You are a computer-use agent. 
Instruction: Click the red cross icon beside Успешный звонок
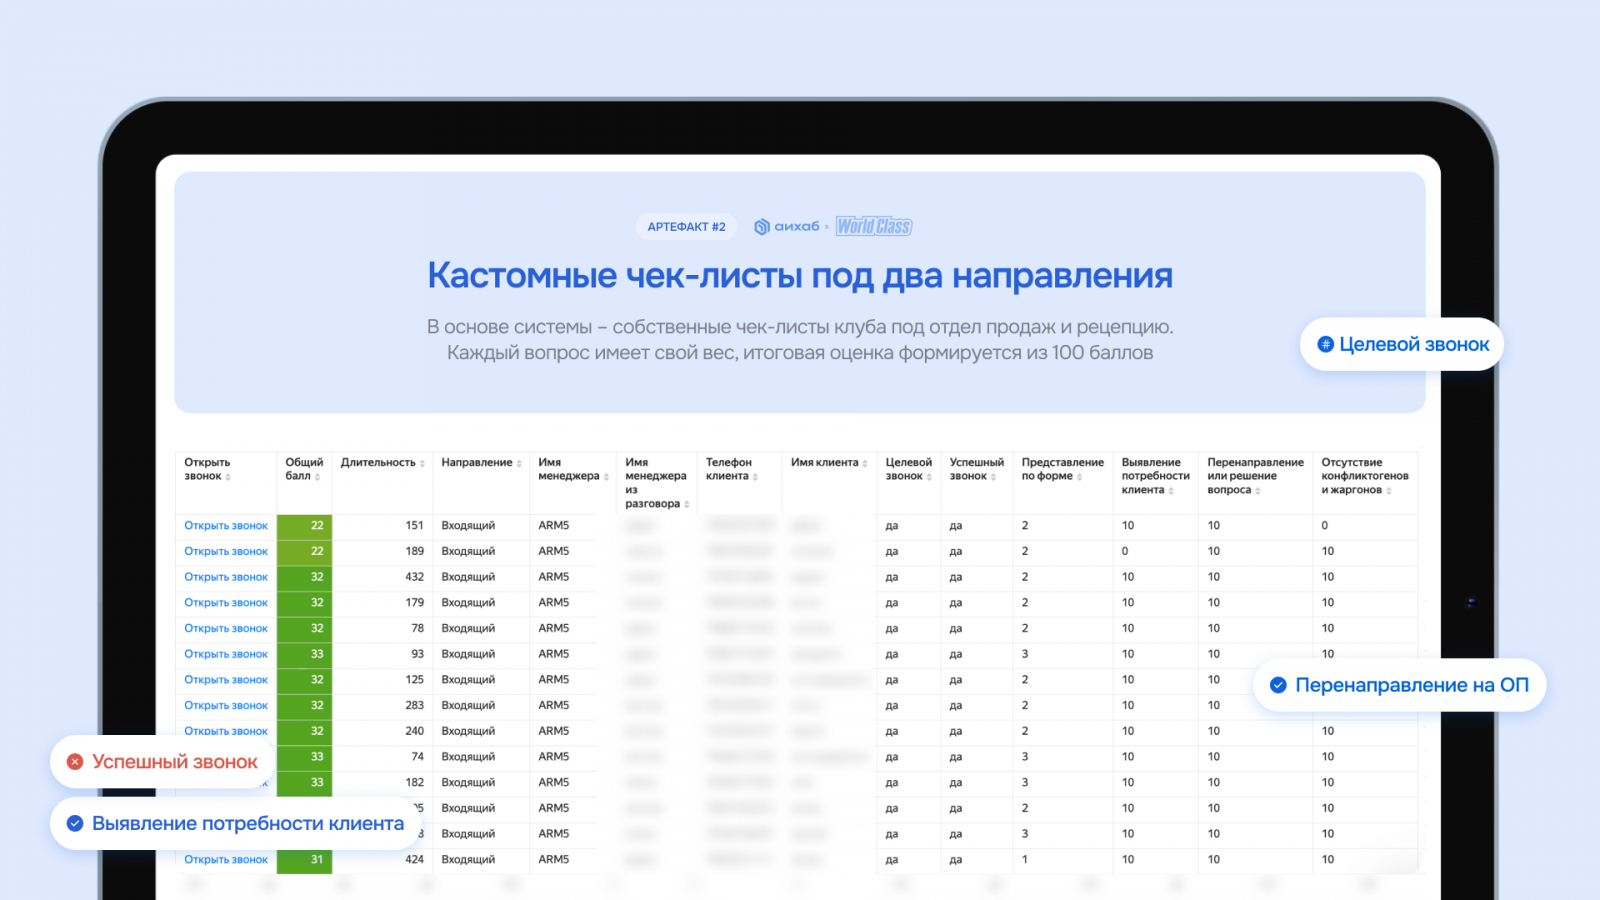75,762
